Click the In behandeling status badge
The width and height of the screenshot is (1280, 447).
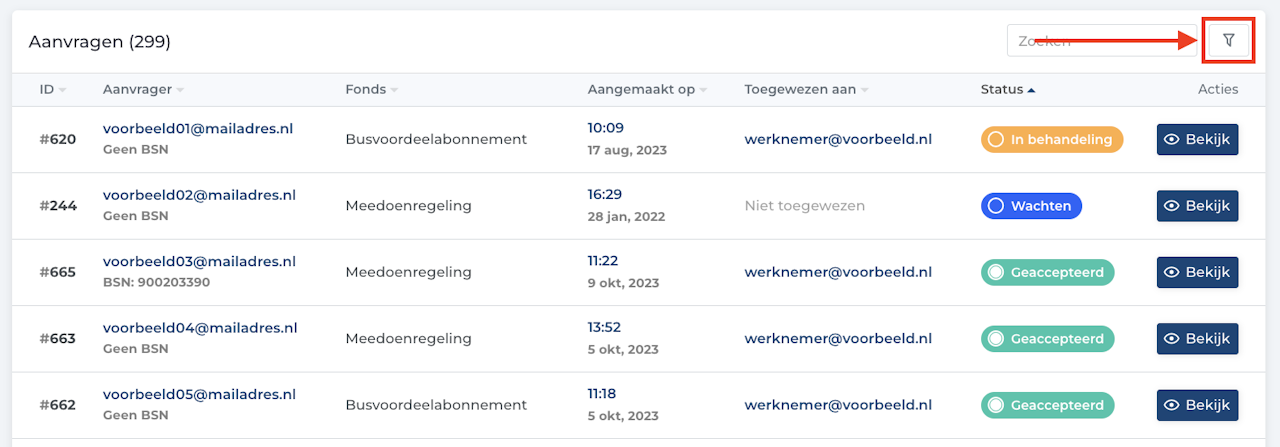click(1052, 139)
